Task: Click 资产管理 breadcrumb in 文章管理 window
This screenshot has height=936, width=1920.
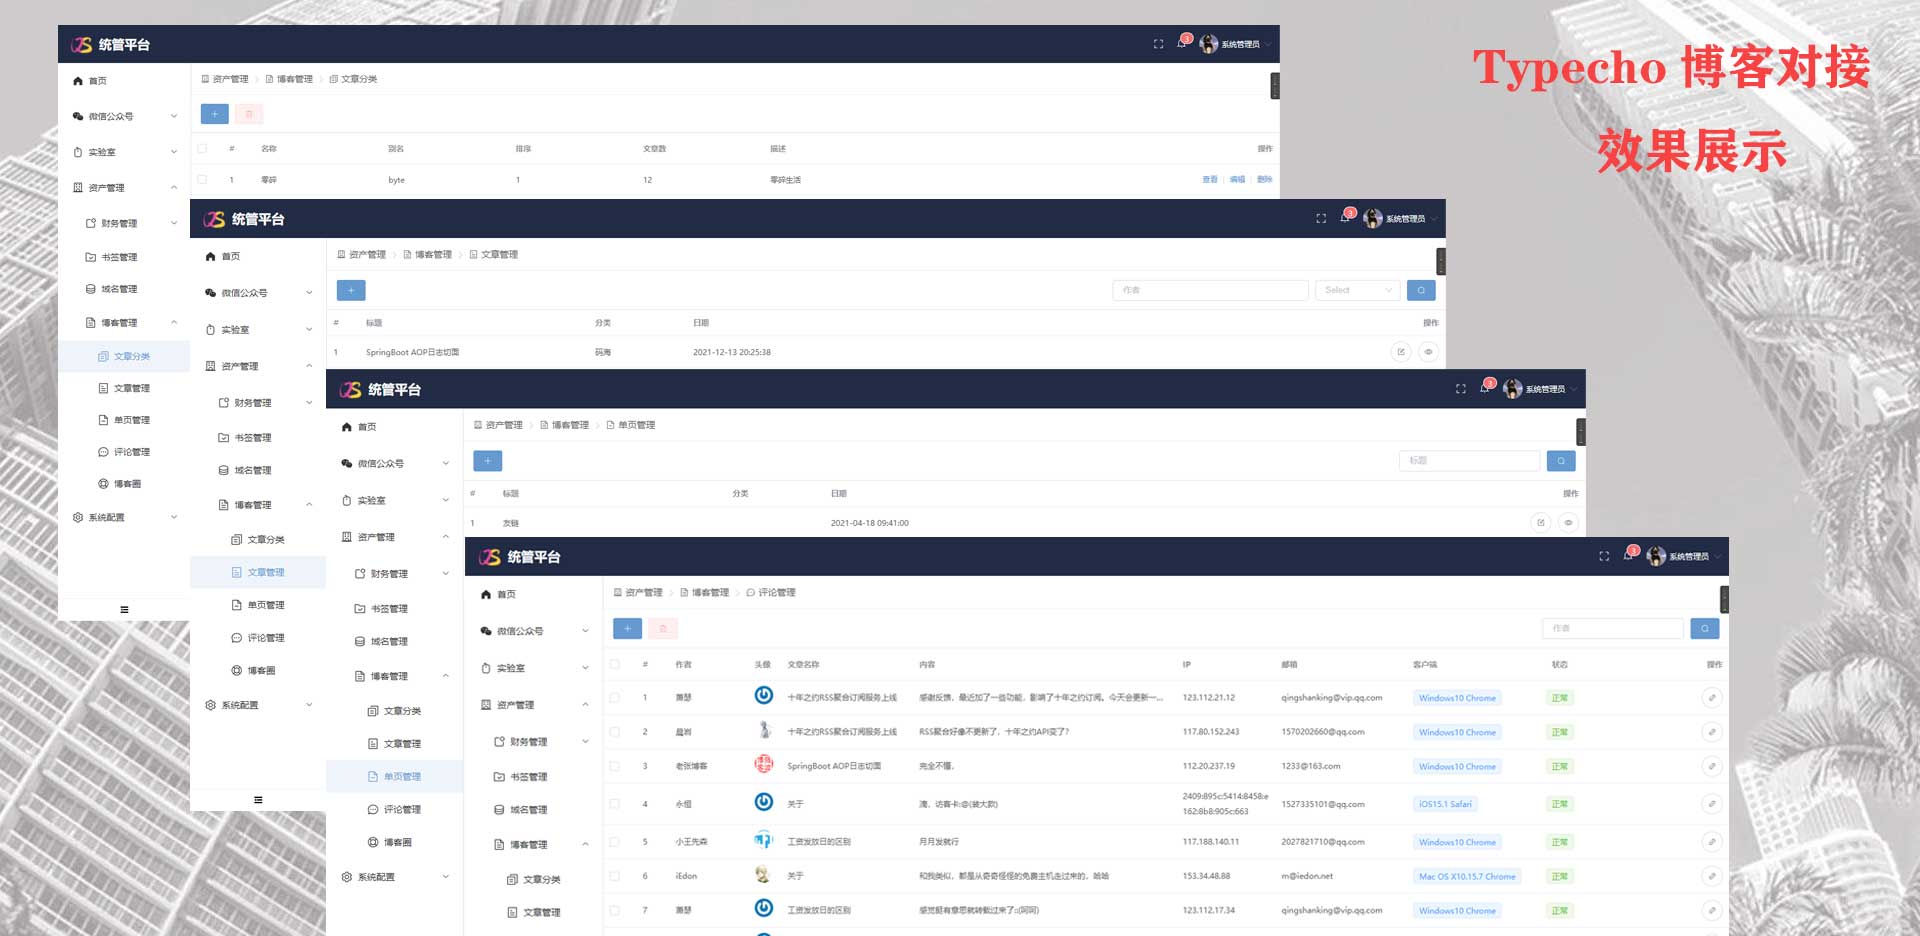Action: tap(362, 255)
